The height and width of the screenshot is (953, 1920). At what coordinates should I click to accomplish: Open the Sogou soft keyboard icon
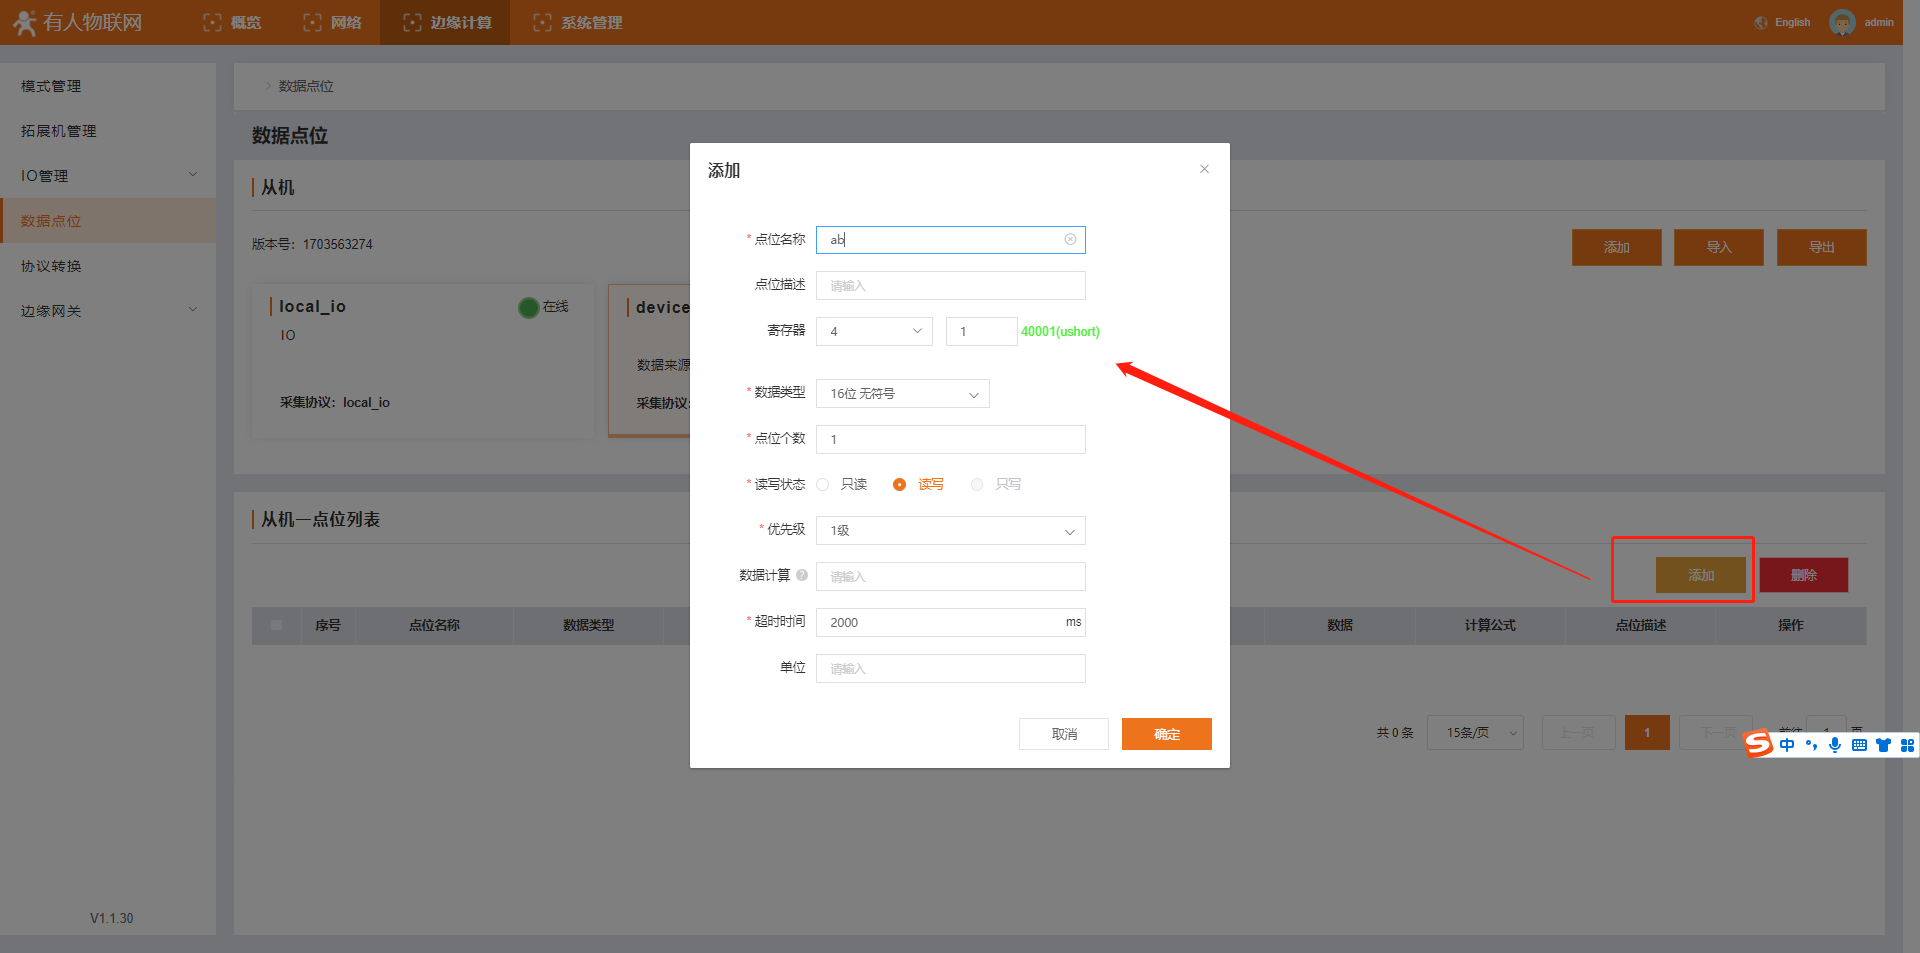1859,745
